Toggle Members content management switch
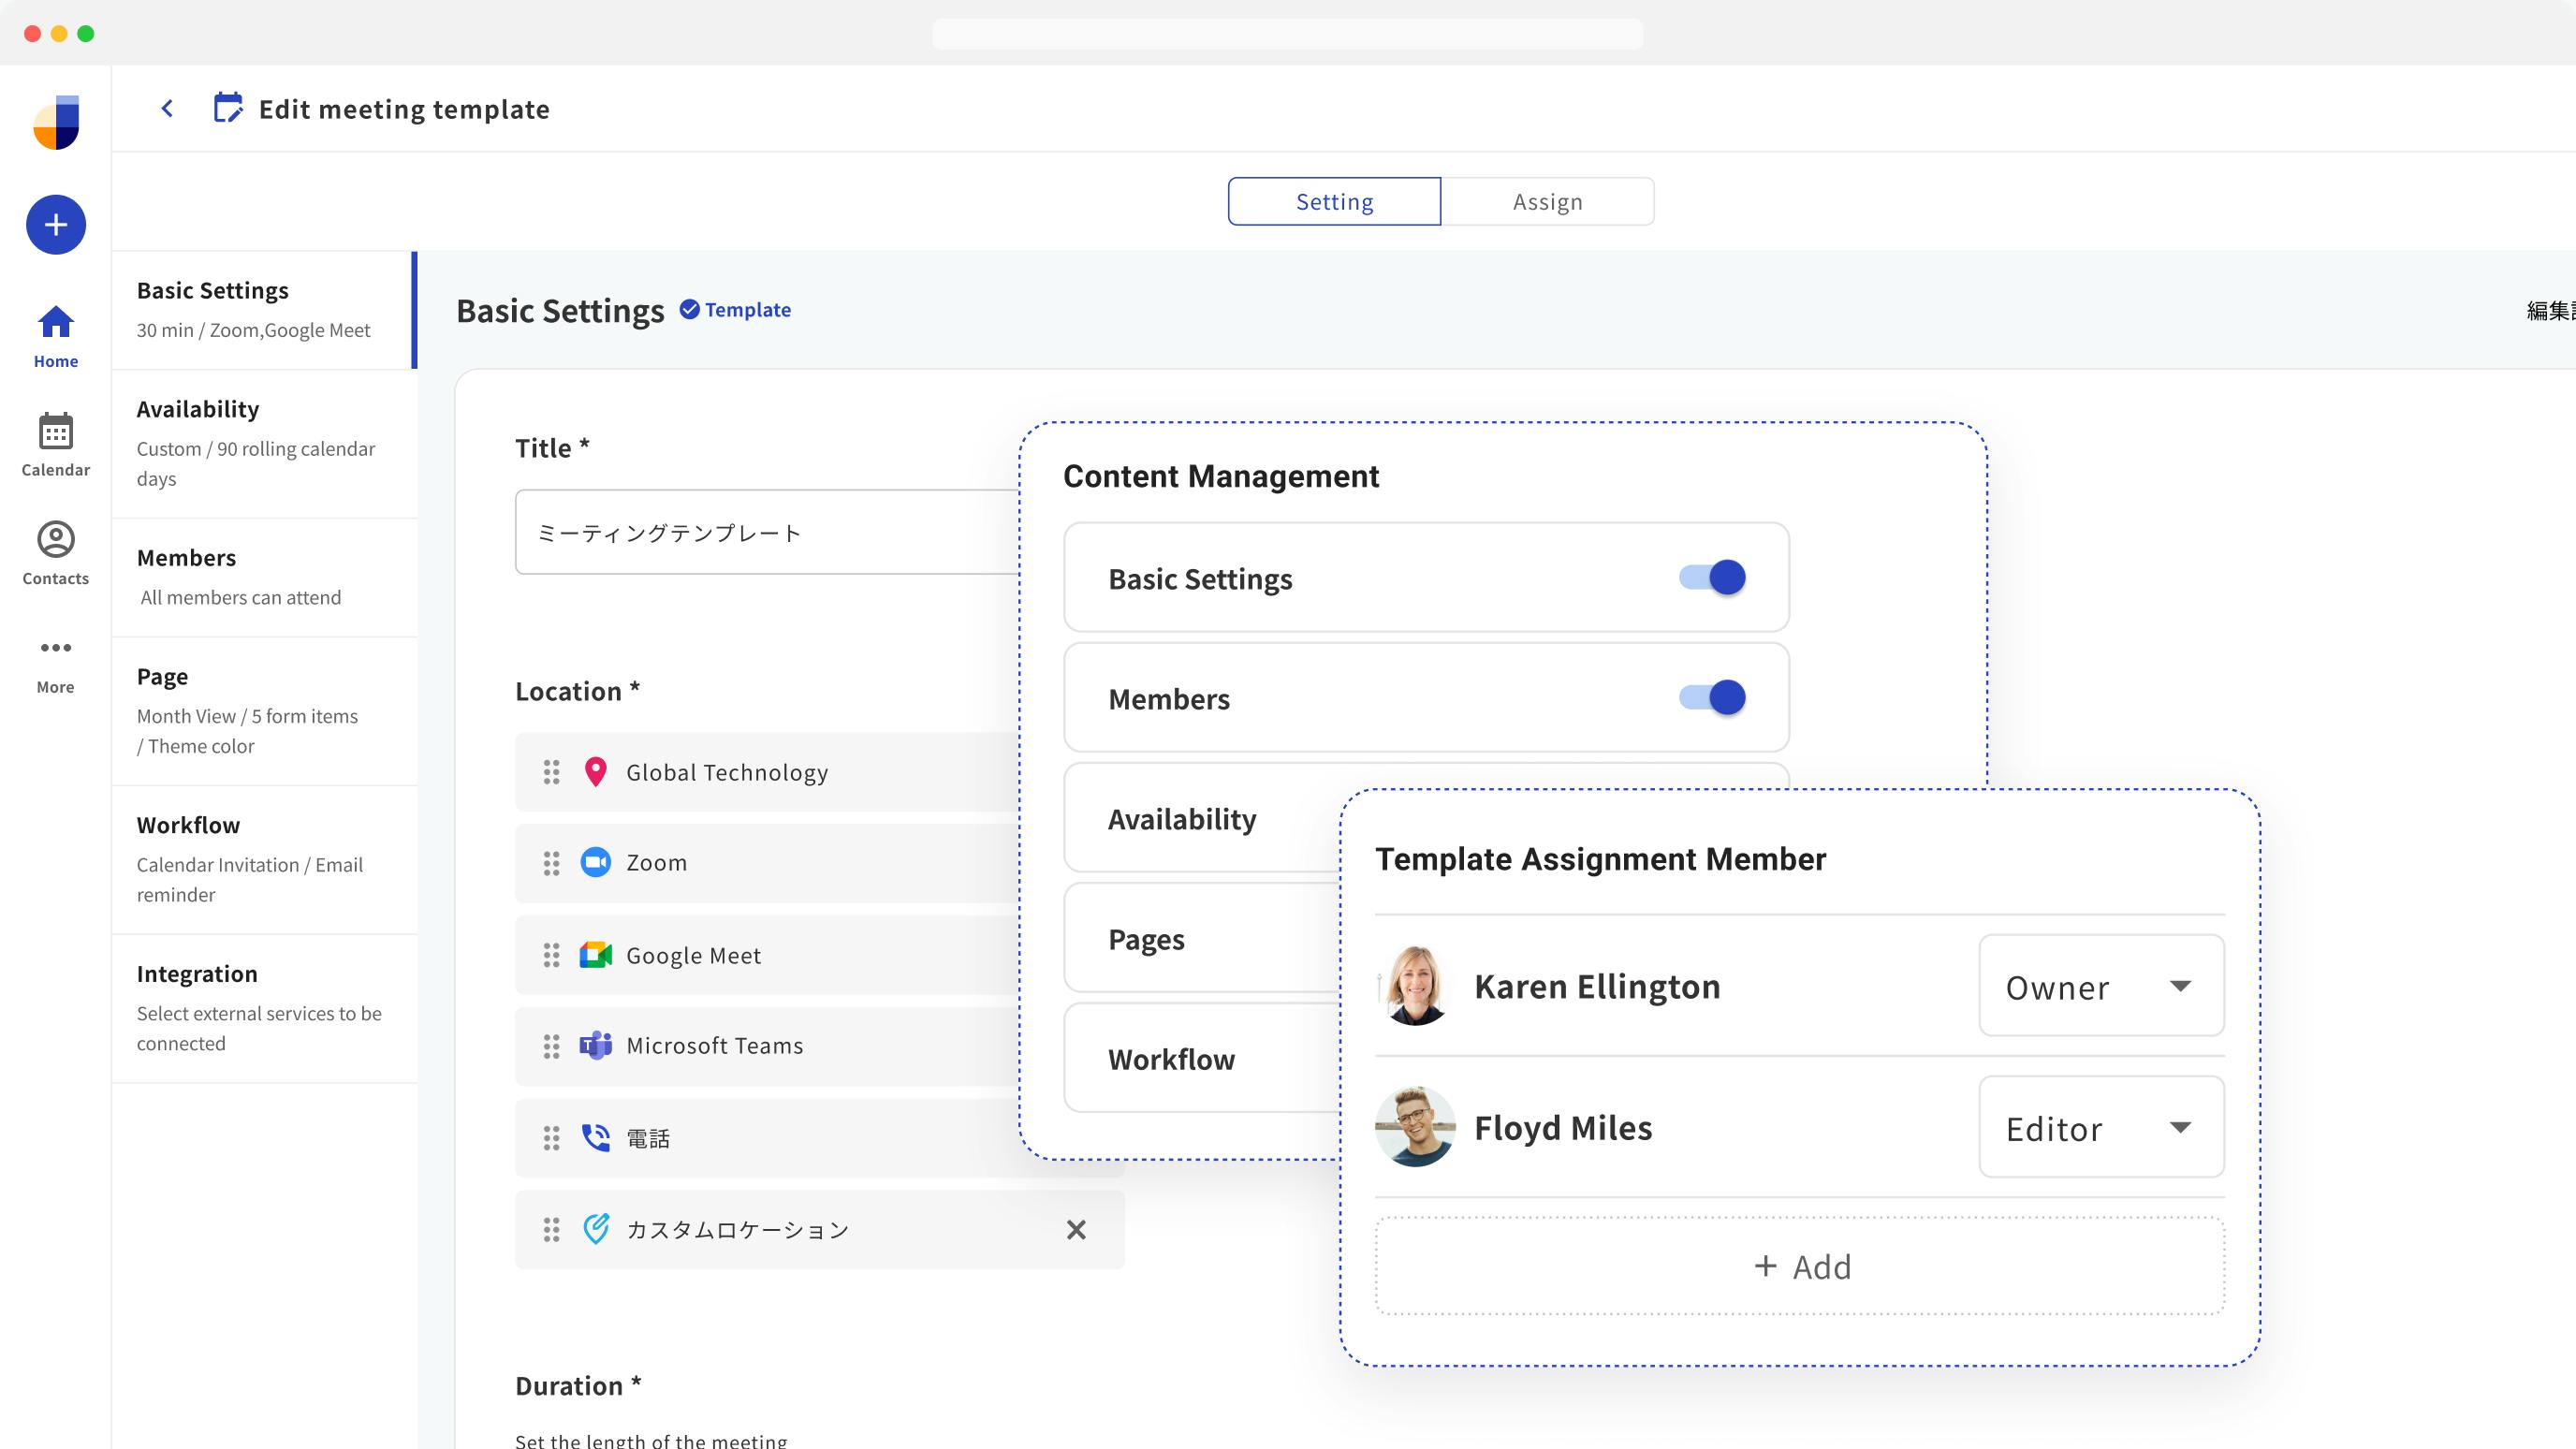This screenshot has width=2576, height=1449. [1712, 697]
